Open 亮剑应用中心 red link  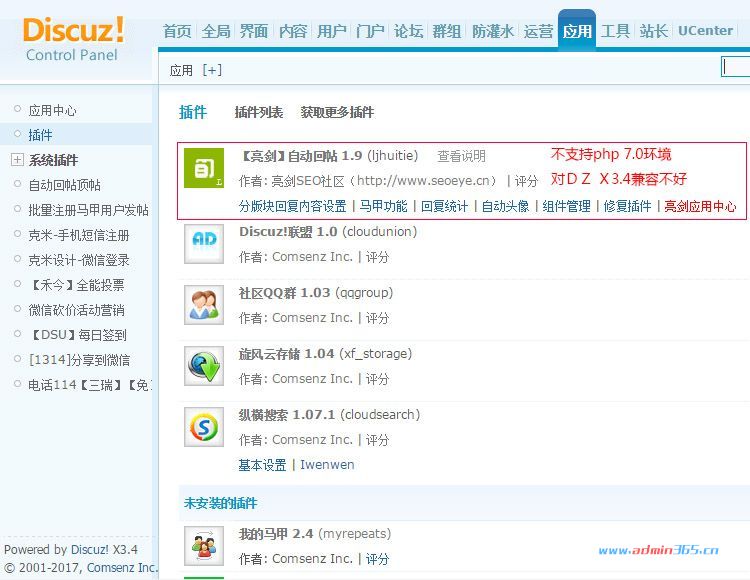click(x=700, y=206)
